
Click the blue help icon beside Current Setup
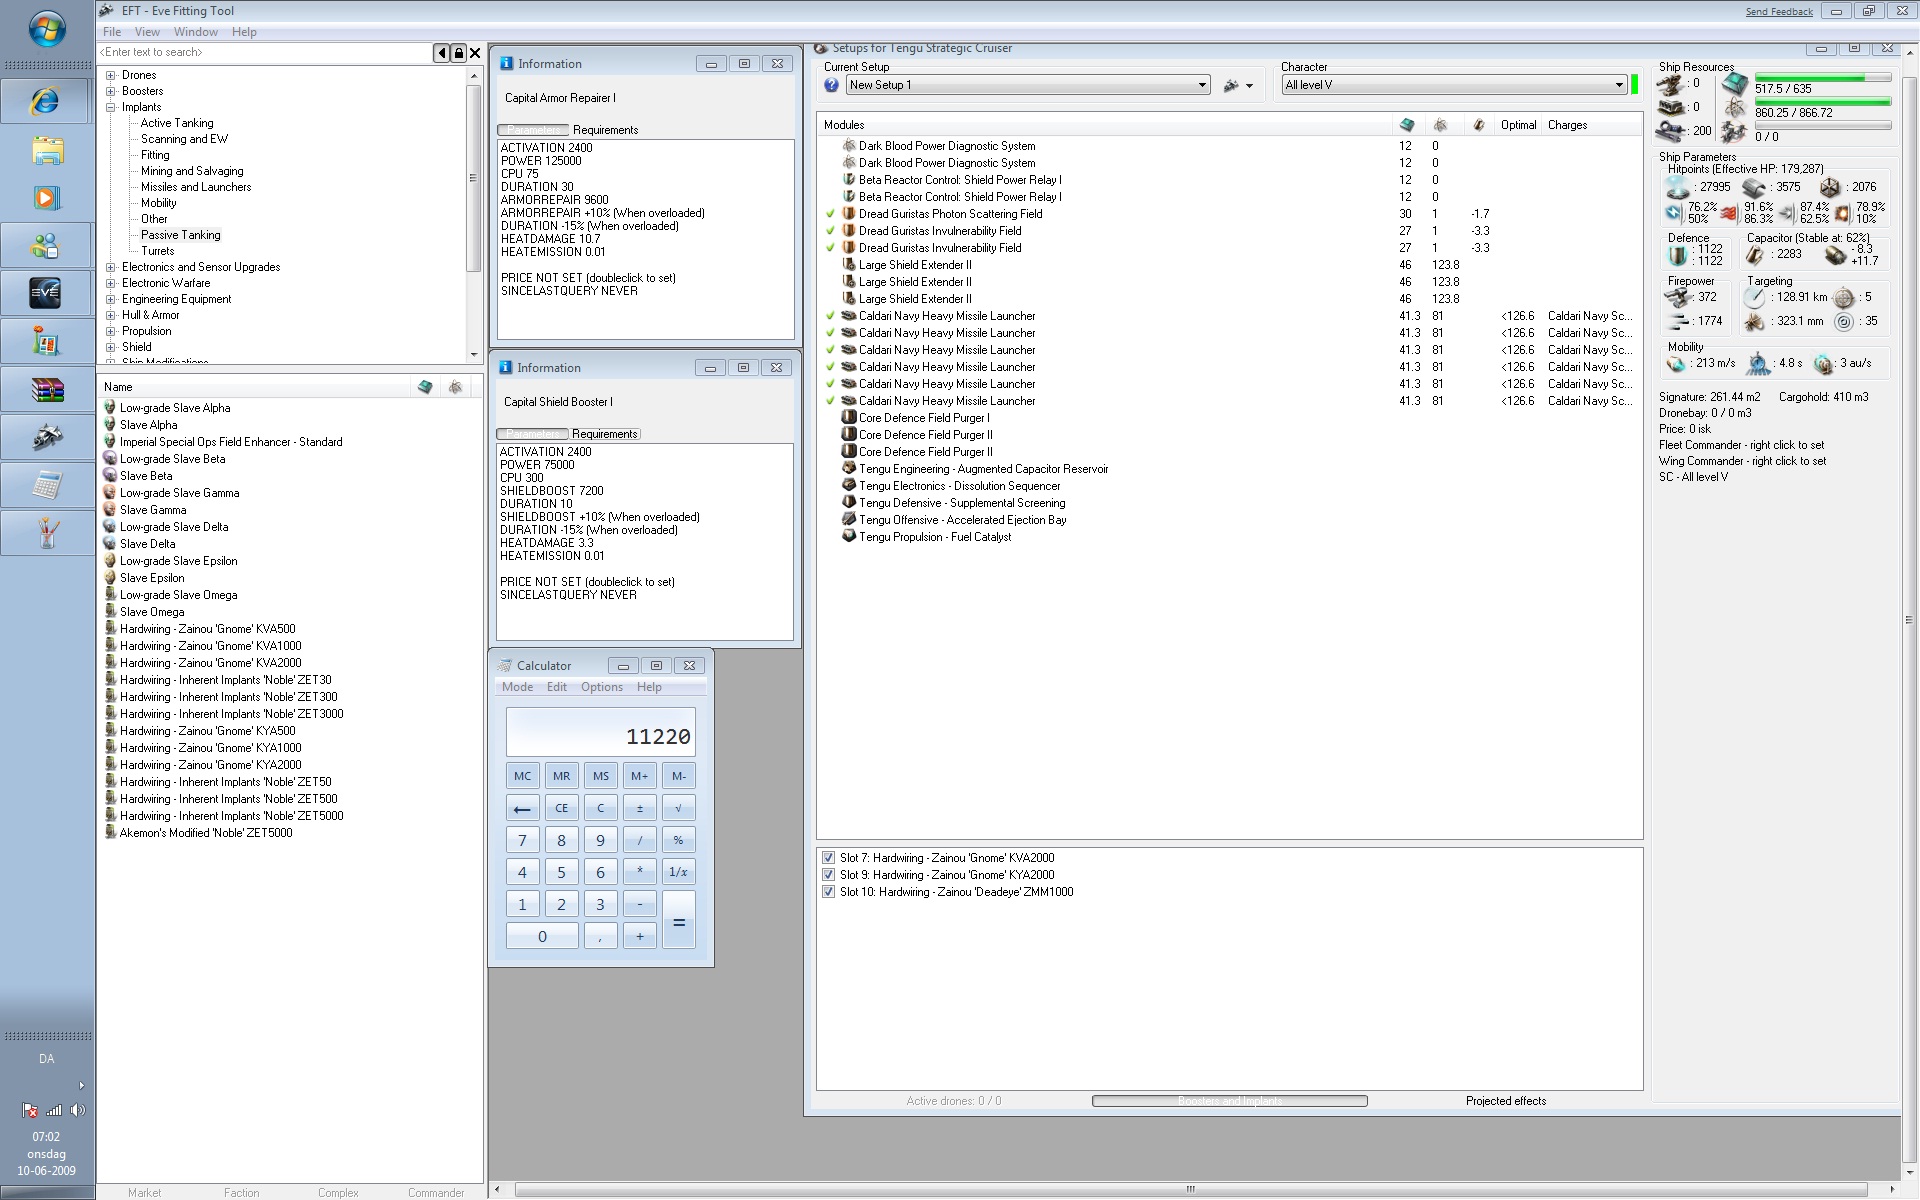(x=831, y=85)
